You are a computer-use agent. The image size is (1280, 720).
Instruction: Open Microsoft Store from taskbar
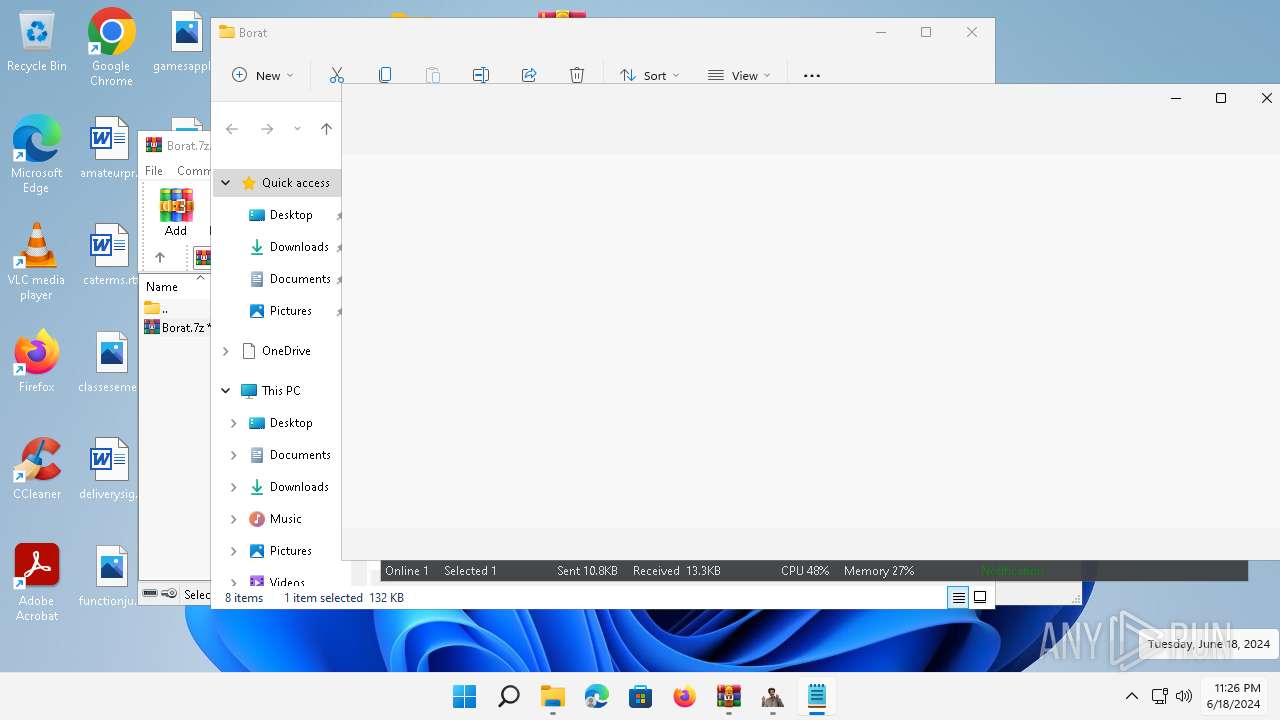[641, 696]
